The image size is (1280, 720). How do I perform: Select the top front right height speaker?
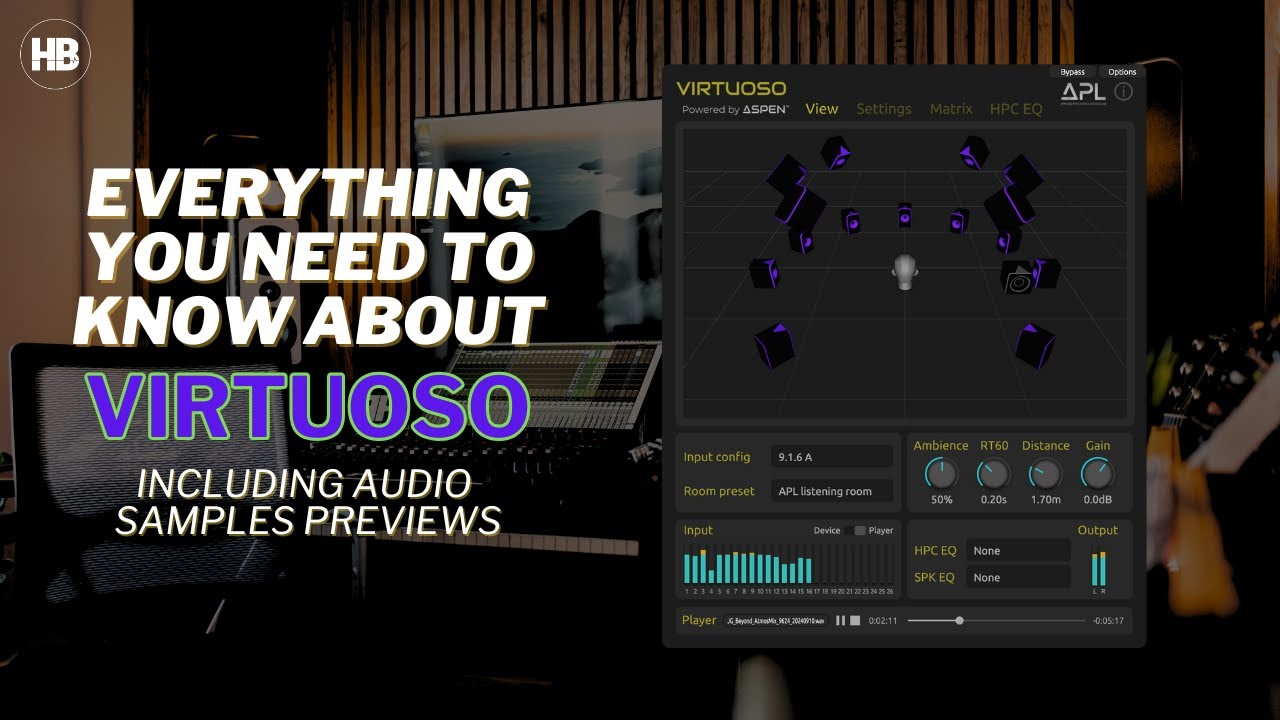(973, 152)
